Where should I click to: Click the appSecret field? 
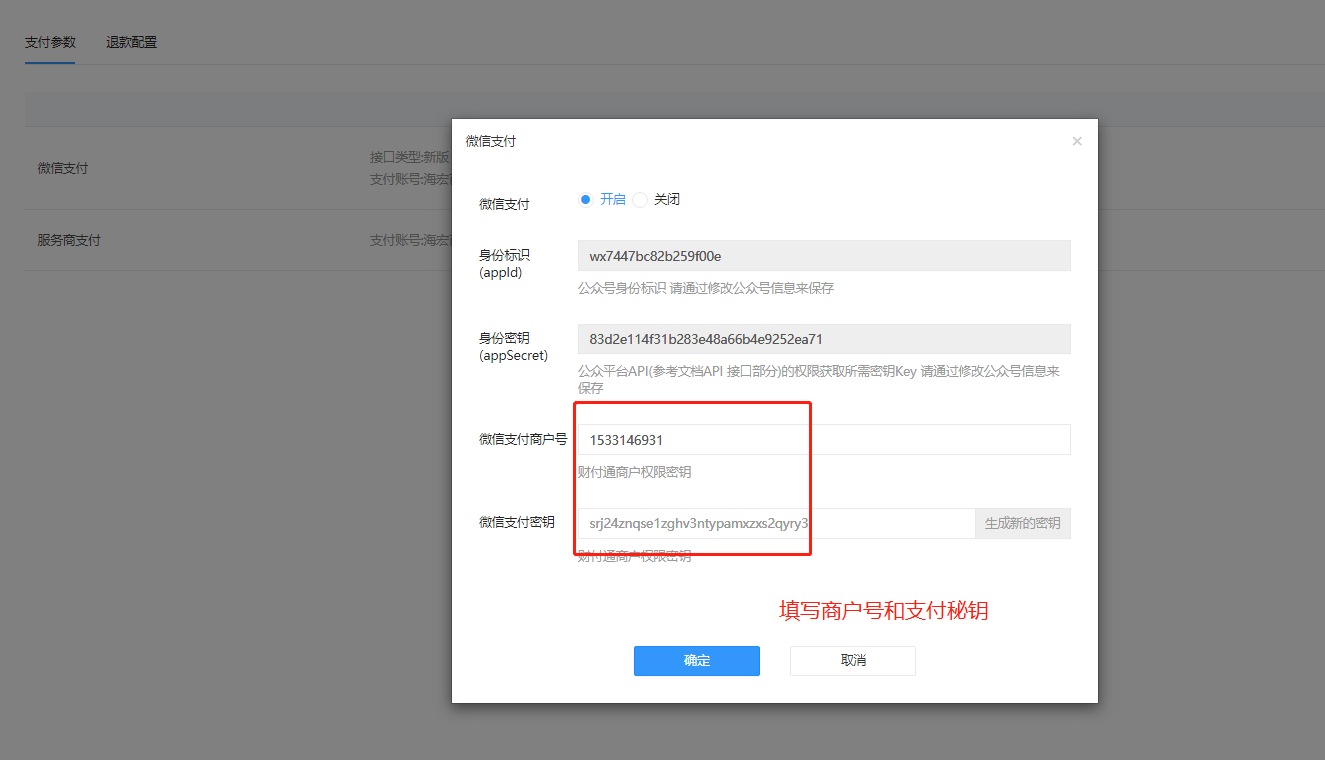click(824, 339)
